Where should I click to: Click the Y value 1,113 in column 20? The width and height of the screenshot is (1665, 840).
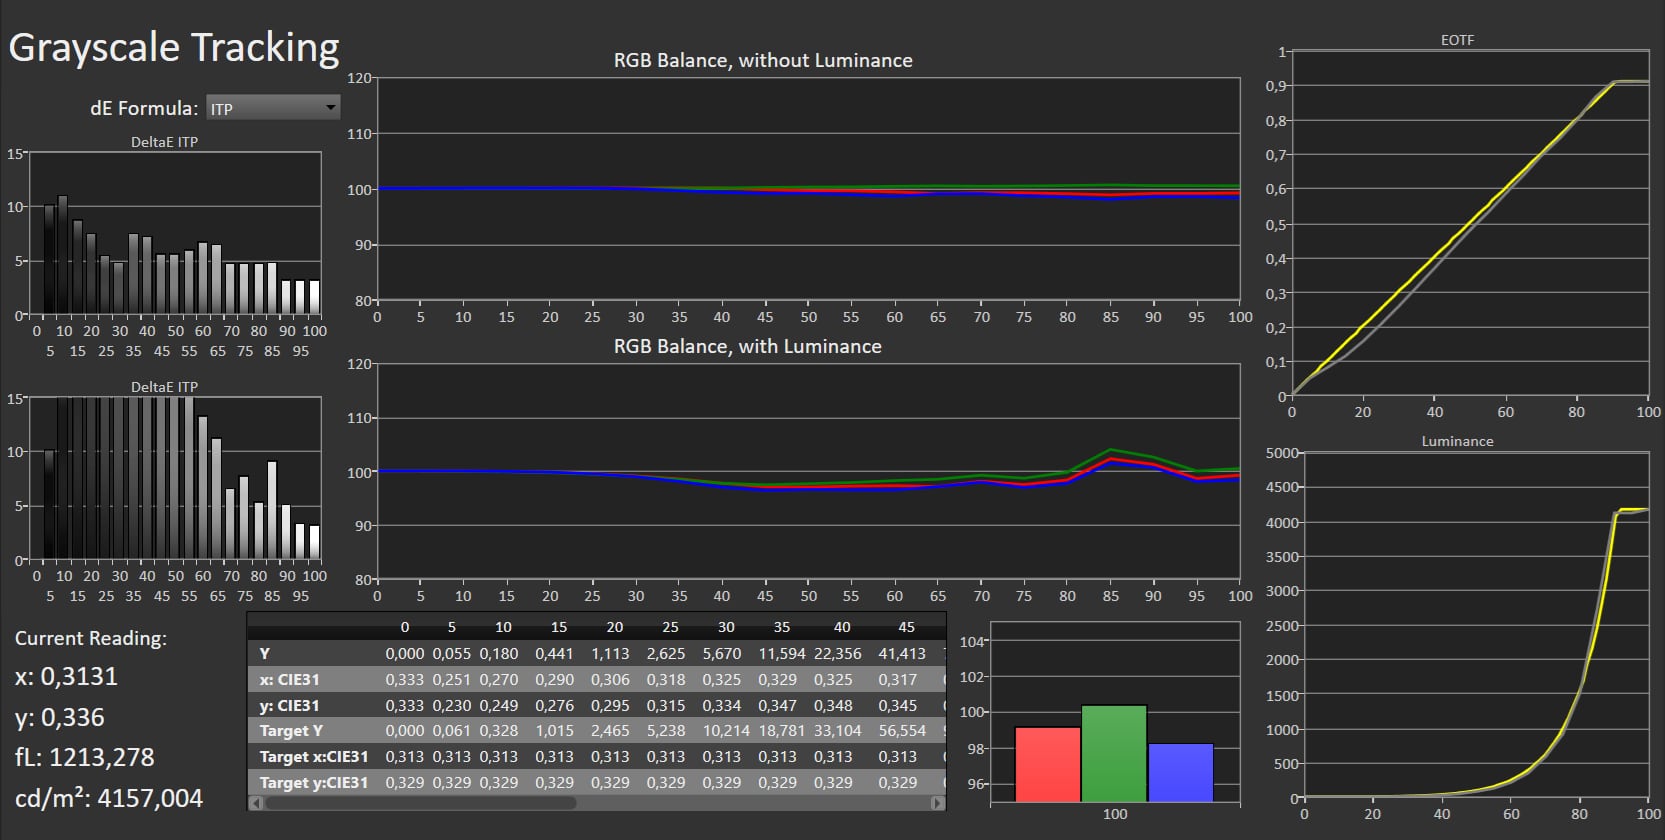(x=610, y=653)
